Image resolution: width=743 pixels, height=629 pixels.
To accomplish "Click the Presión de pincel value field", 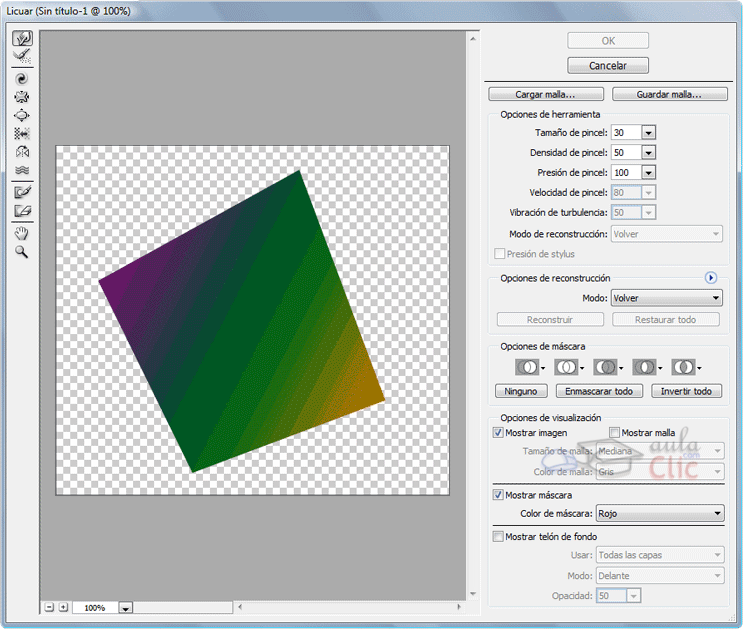I will [625, 173].
